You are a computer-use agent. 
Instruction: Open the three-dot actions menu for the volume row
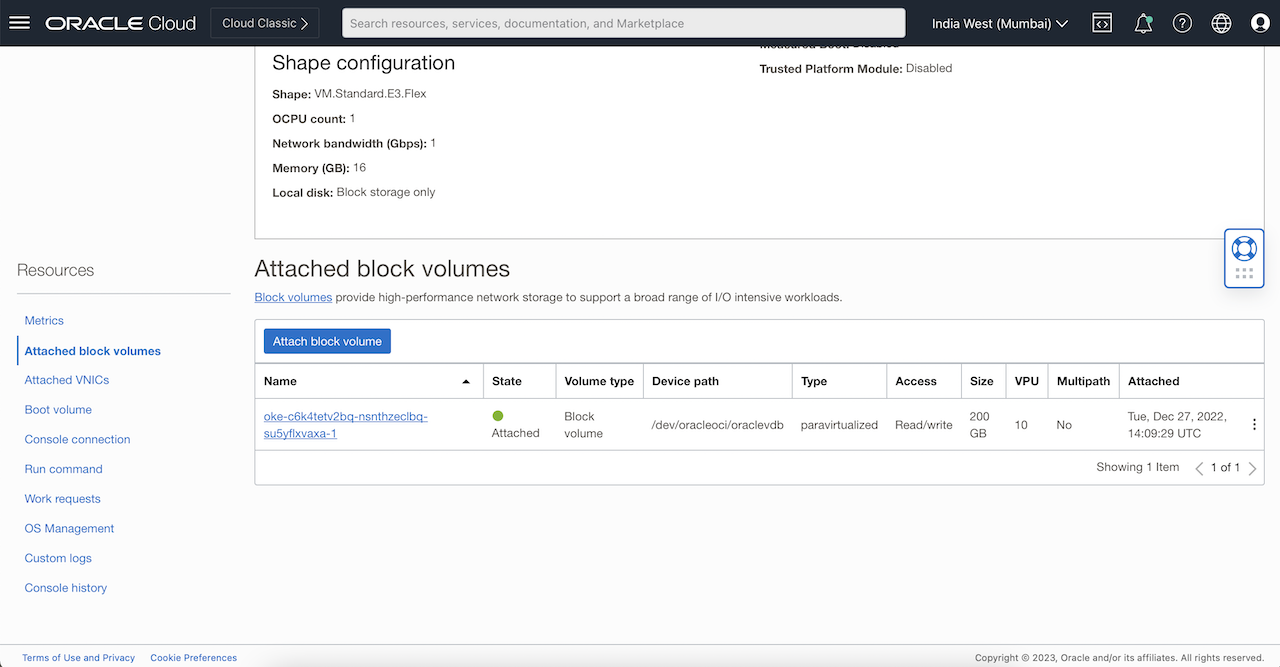1254,425
